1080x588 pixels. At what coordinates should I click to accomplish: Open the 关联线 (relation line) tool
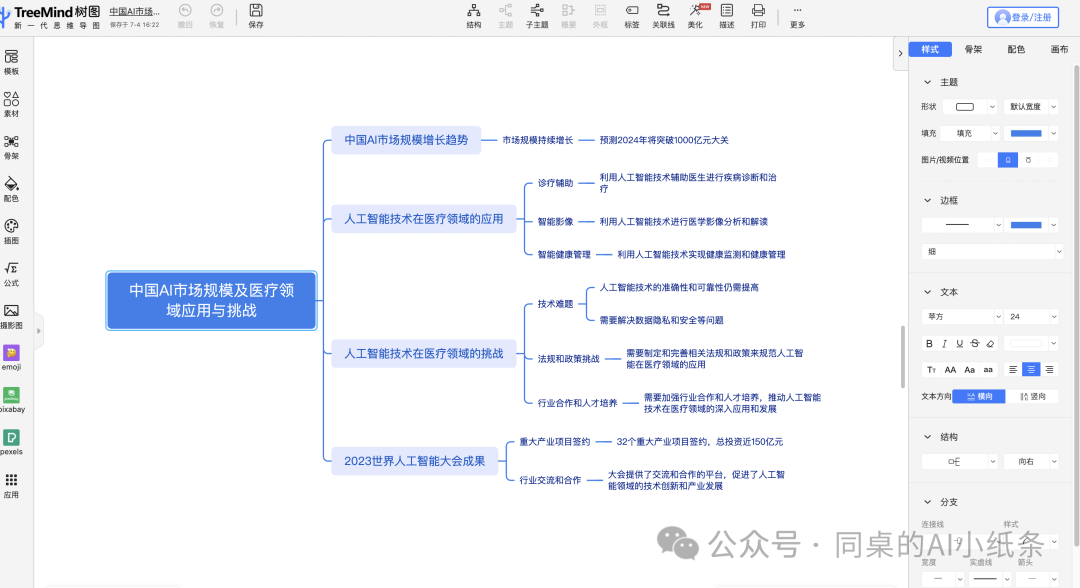[662, 15]
